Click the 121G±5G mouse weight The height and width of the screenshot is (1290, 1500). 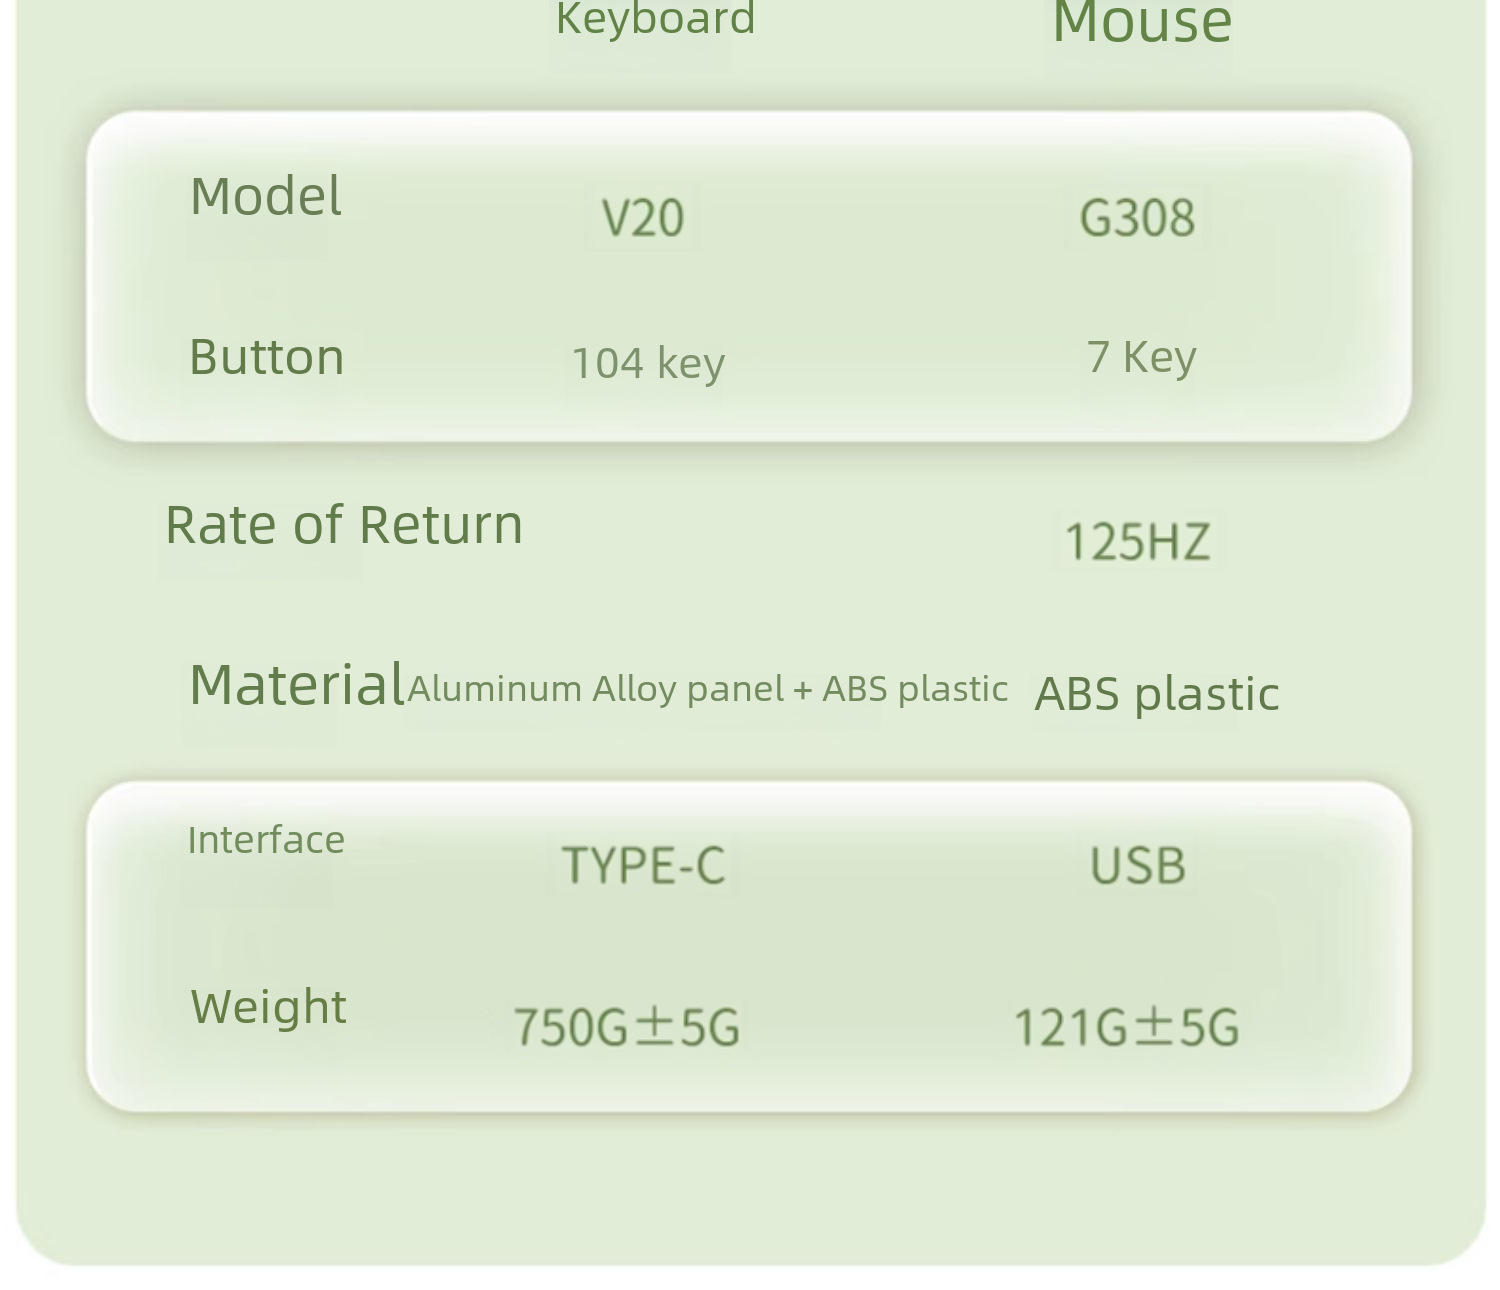tap(1126, 1028)
